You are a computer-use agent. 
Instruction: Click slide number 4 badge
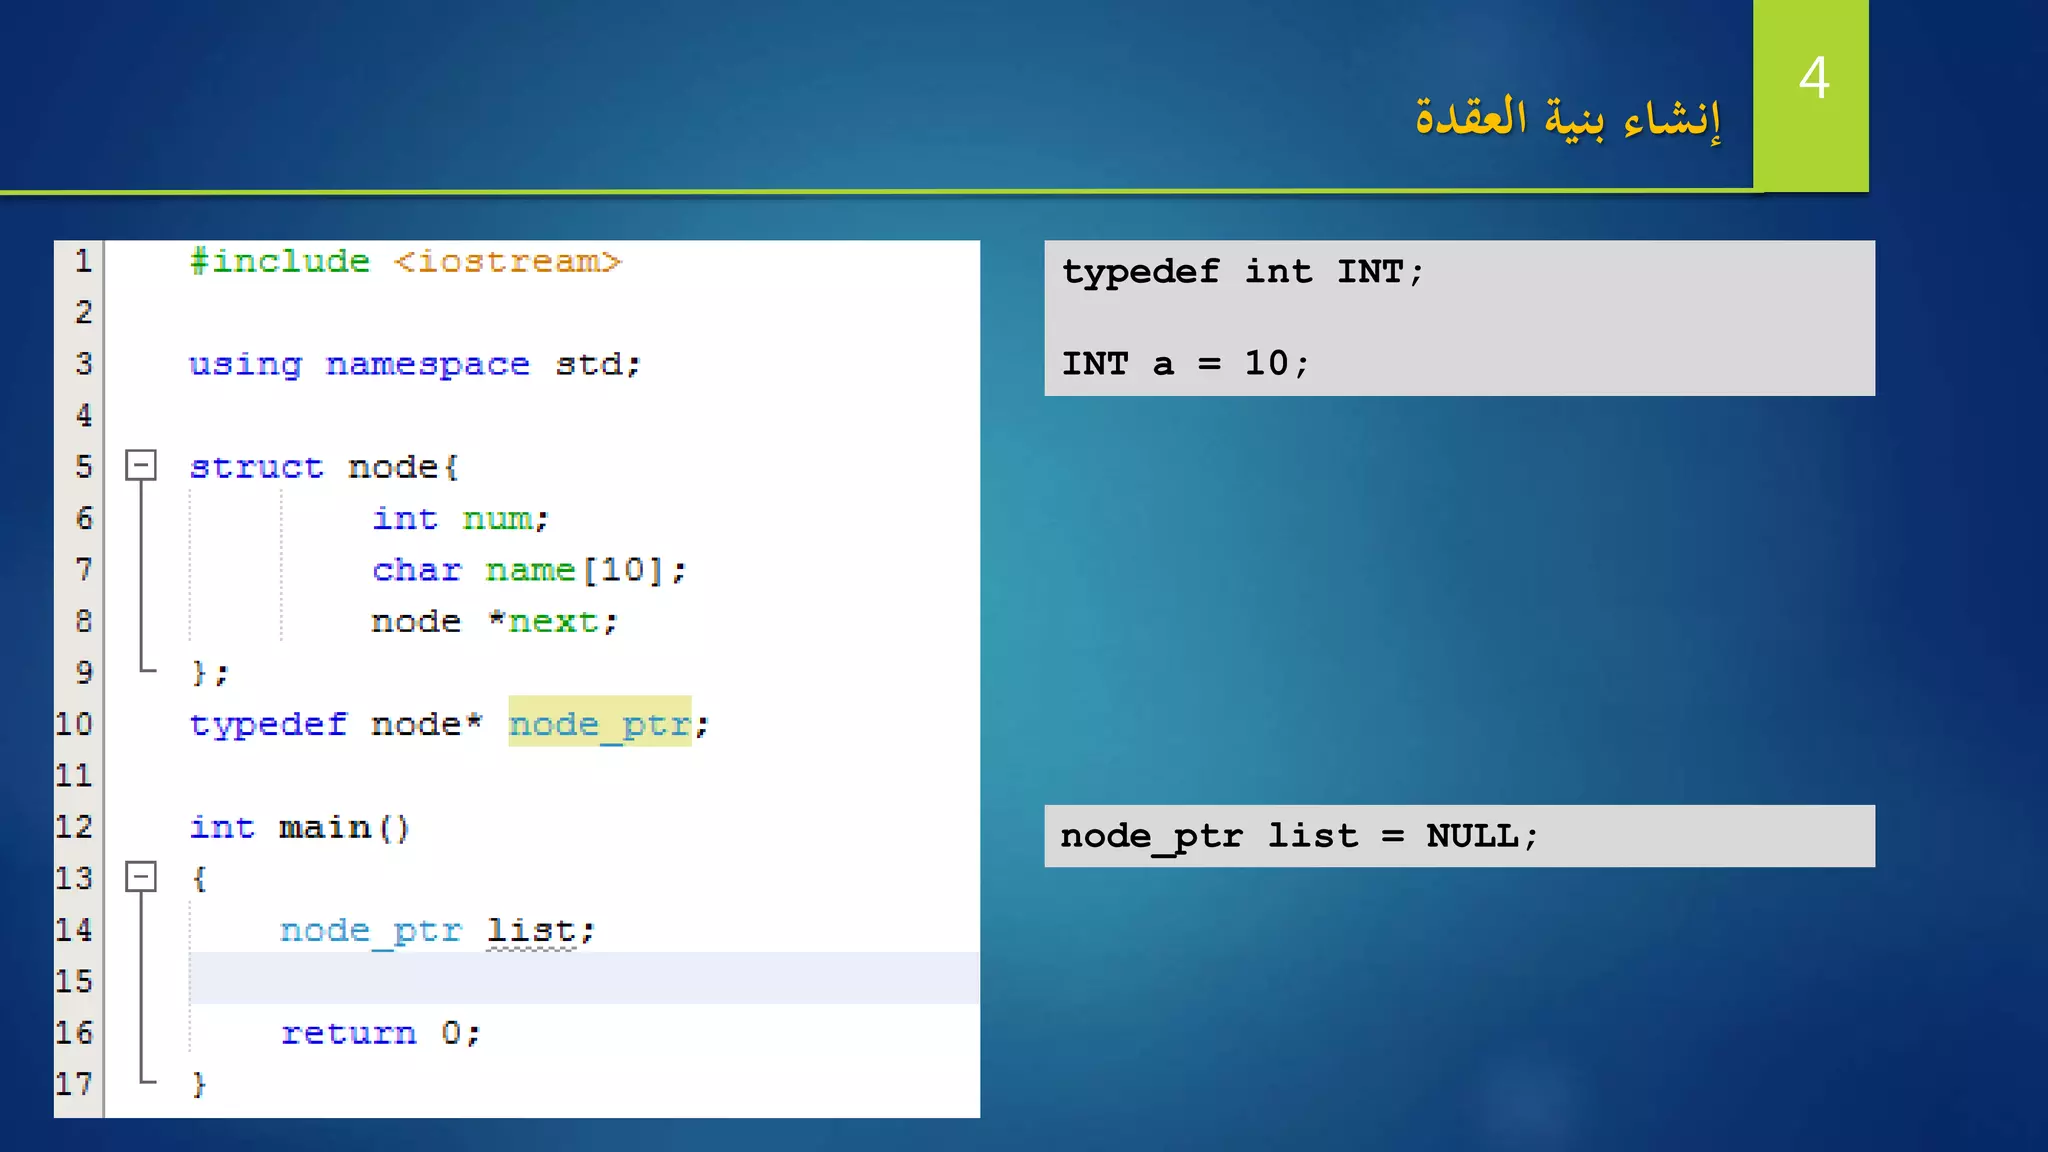[1811, 95]
